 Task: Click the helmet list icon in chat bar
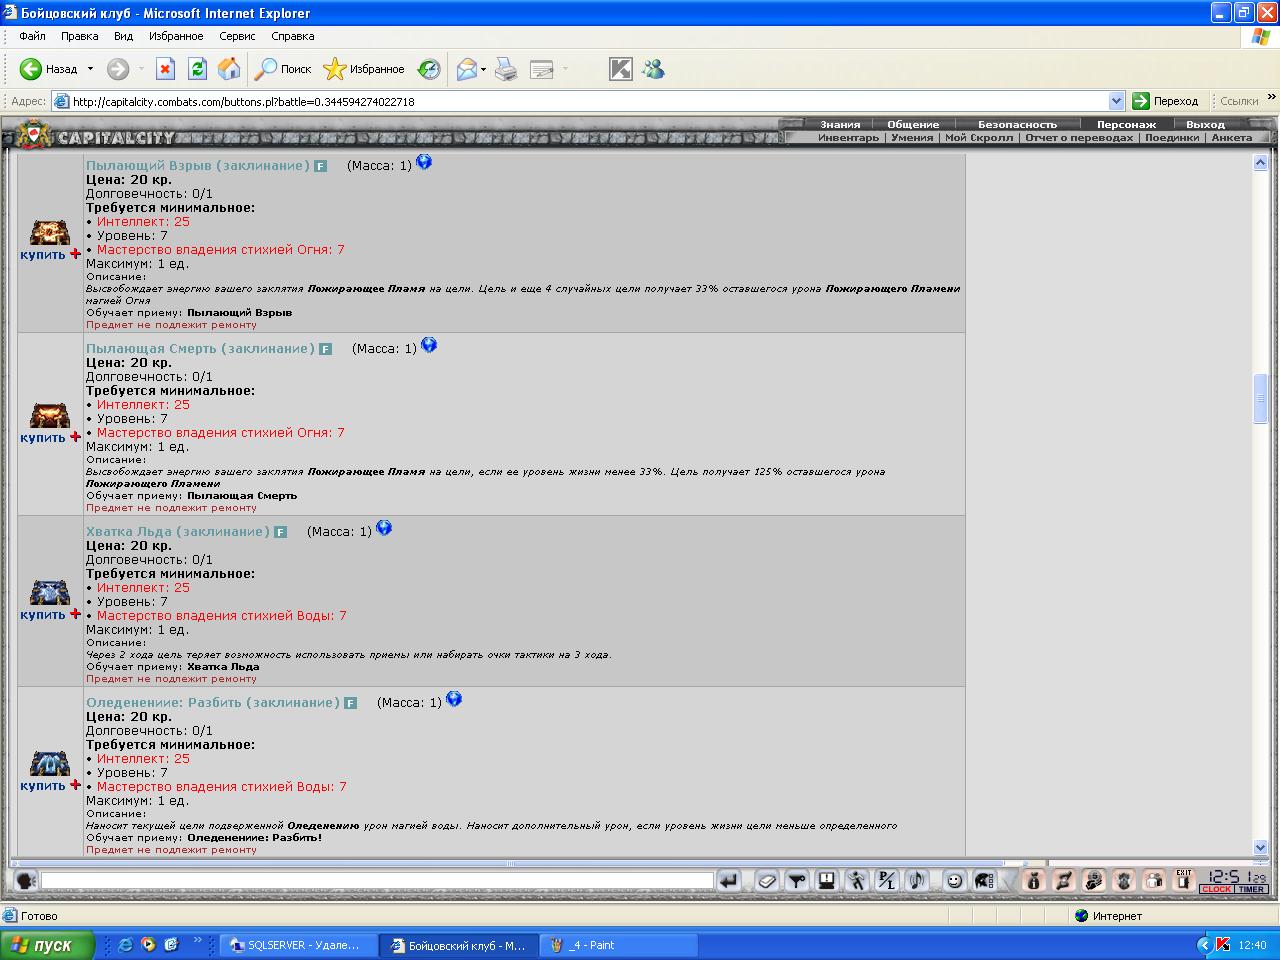pos(984,881)
